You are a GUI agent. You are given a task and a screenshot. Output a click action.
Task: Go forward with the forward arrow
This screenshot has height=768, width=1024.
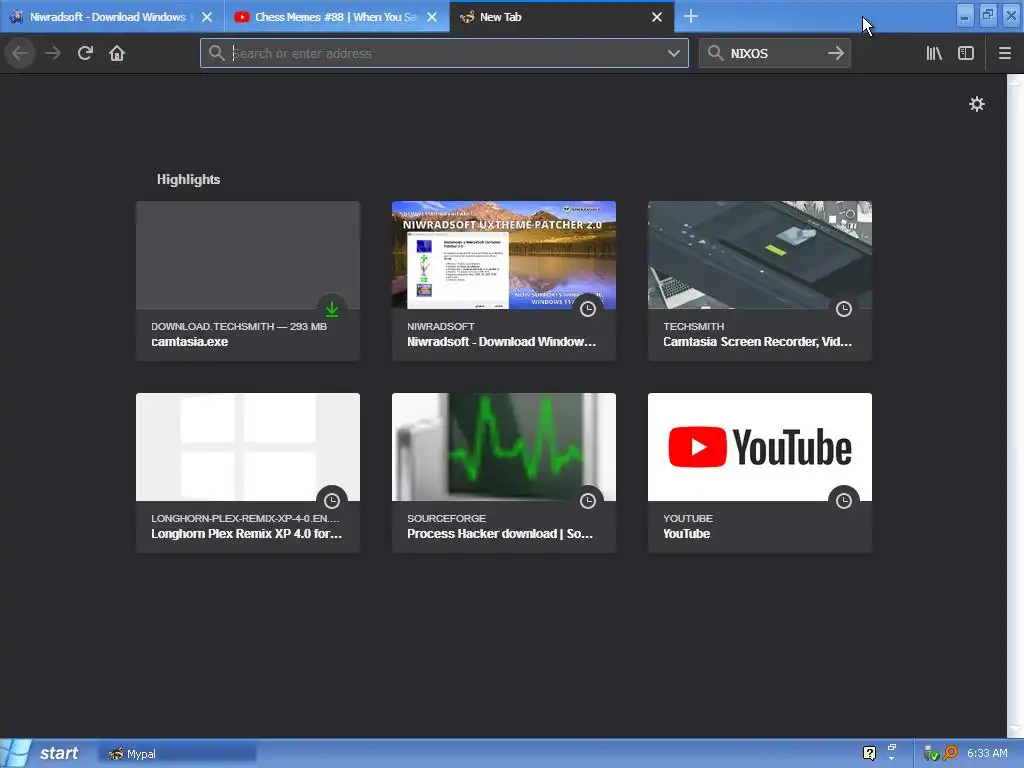point(53,54)
